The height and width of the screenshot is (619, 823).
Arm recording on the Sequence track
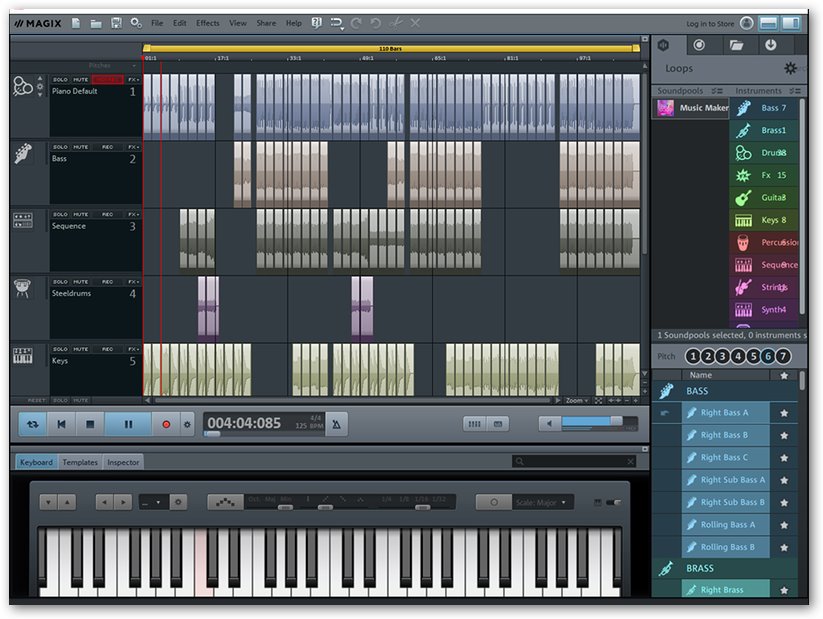[108, 214]
